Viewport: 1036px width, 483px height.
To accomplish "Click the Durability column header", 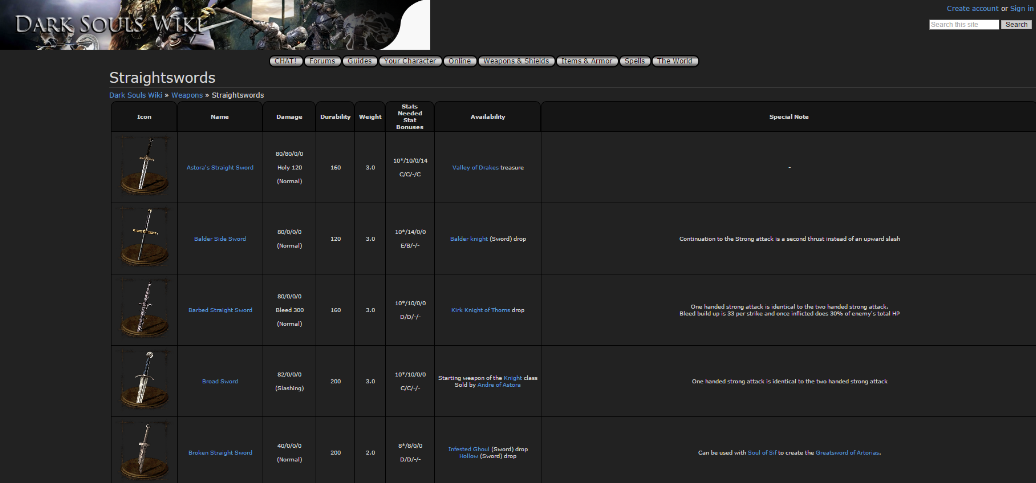I will 336,117.
